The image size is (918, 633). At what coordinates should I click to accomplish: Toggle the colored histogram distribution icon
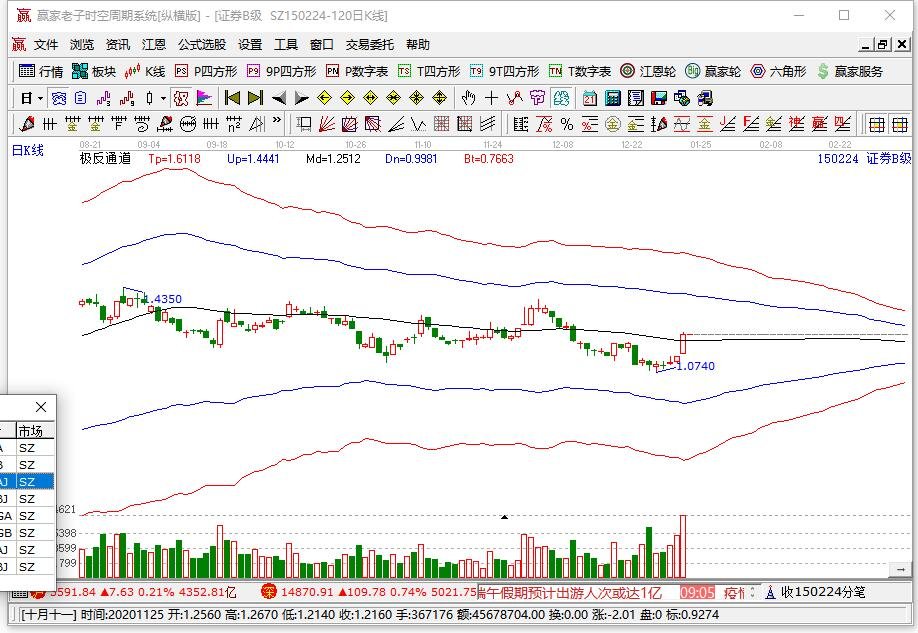click(204, 98)
